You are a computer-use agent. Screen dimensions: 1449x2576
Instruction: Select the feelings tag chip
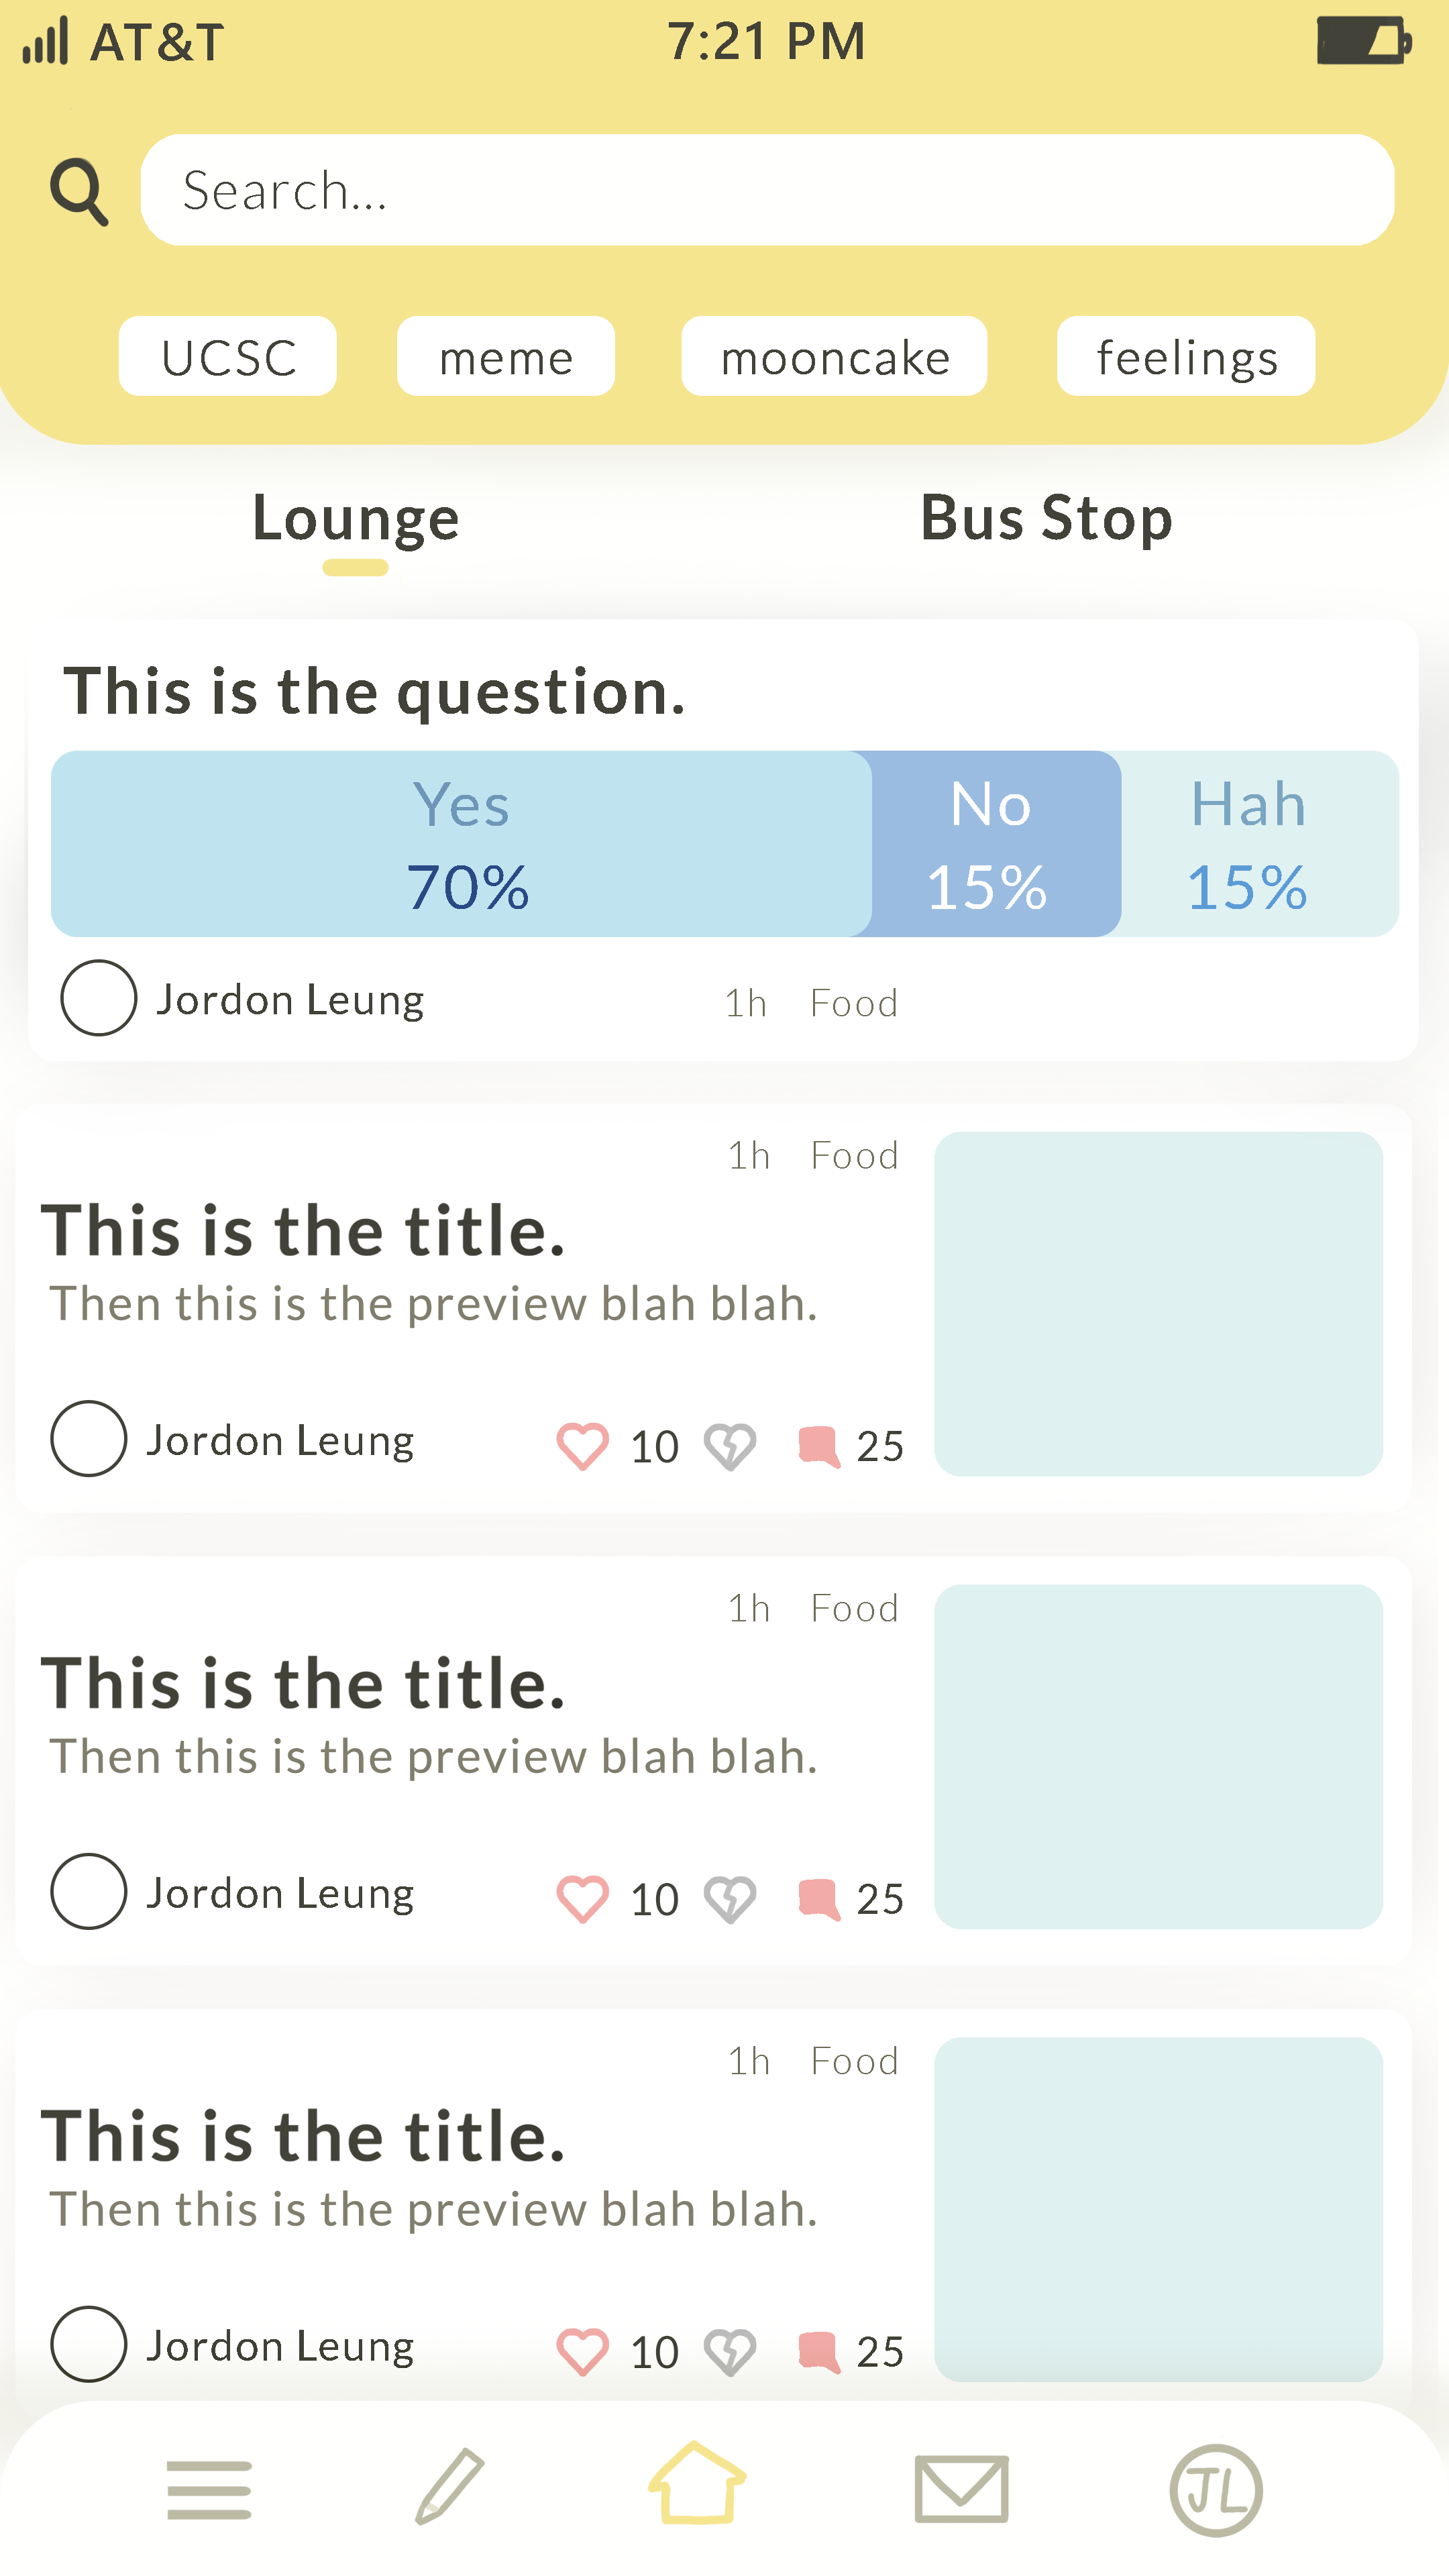coord(1186,356)
